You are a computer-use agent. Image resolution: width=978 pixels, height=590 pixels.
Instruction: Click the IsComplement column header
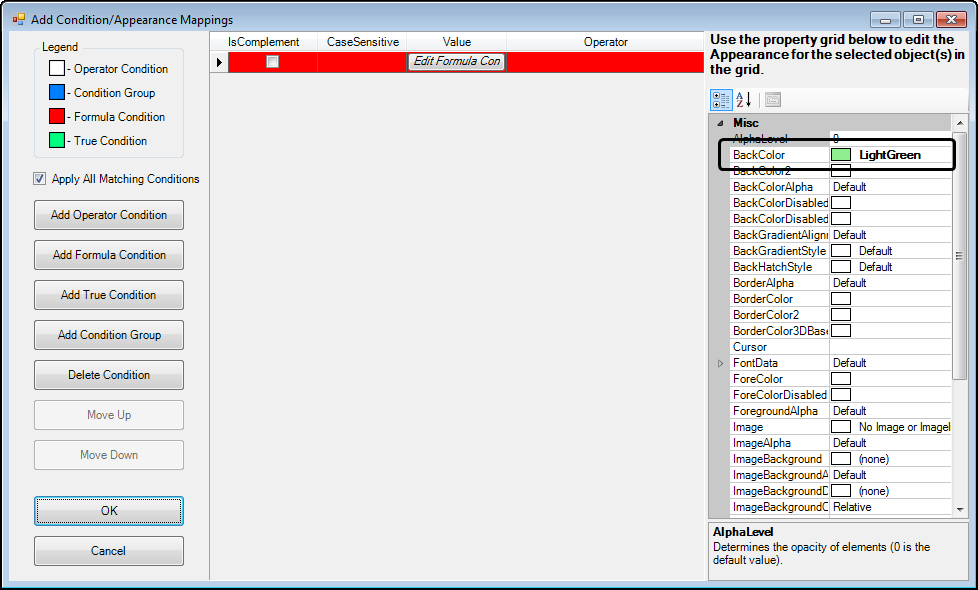click(263, 42)
